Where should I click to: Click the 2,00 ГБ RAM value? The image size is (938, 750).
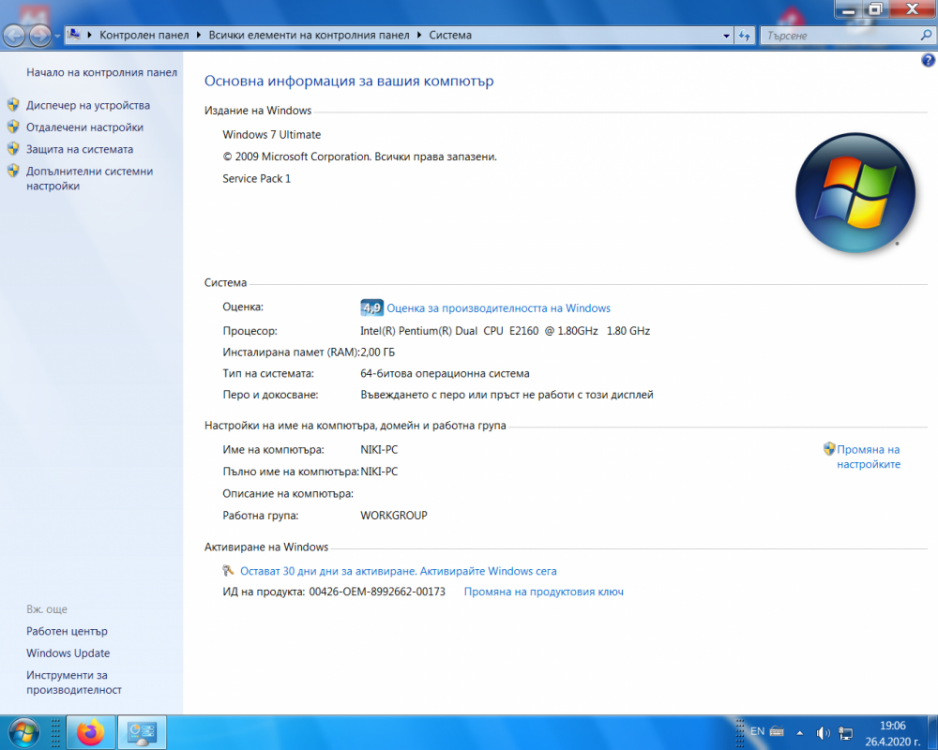click(377, 352)
